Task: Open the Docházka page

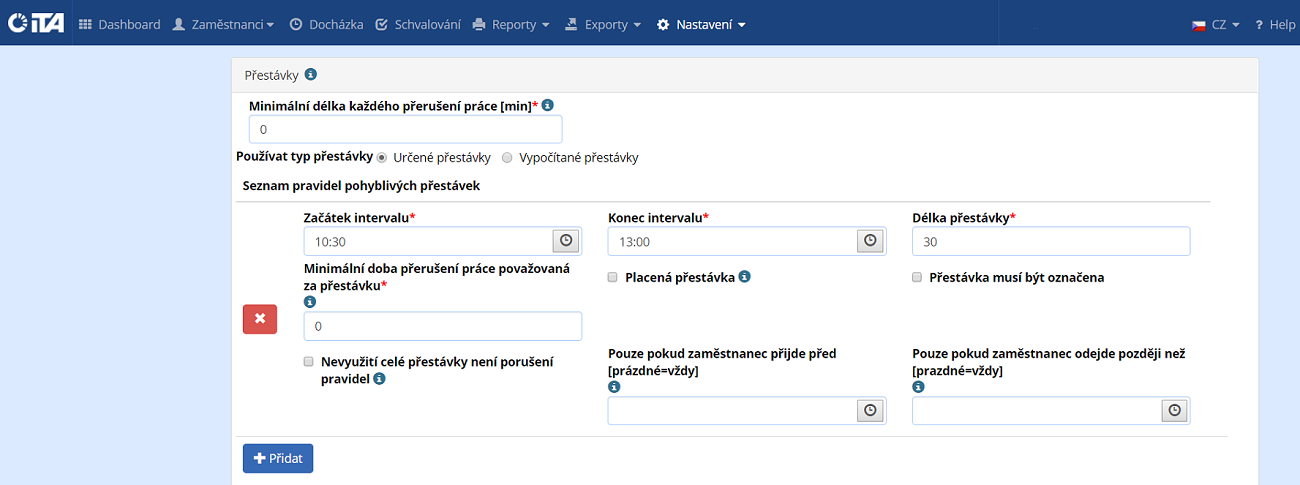Action: [326, 24]
